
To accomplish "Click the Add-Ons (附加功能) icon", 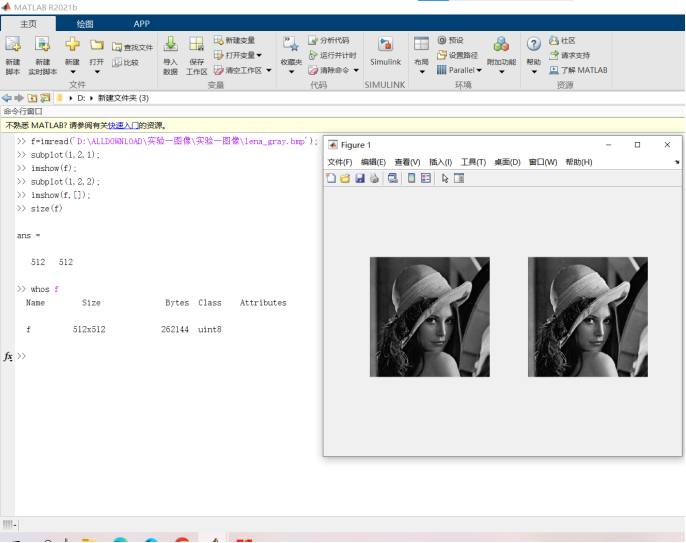I will pyautogui.click(x=501, y=44).
